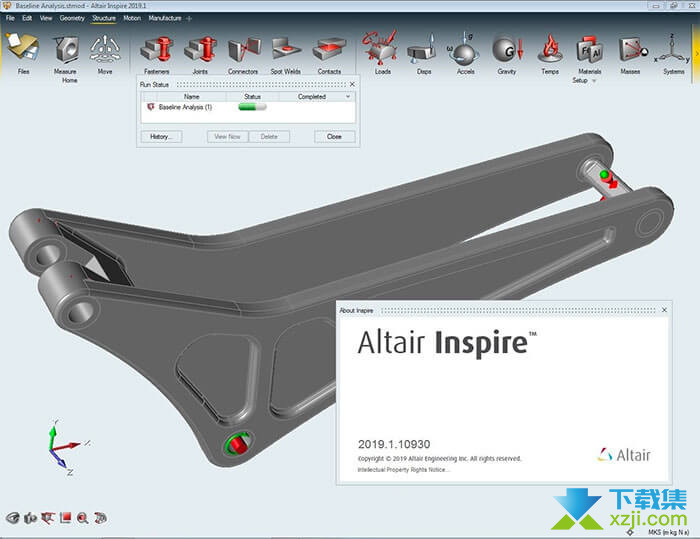Click the Close button in Run Status
The image size is (700, 539).
click(334, 137)
